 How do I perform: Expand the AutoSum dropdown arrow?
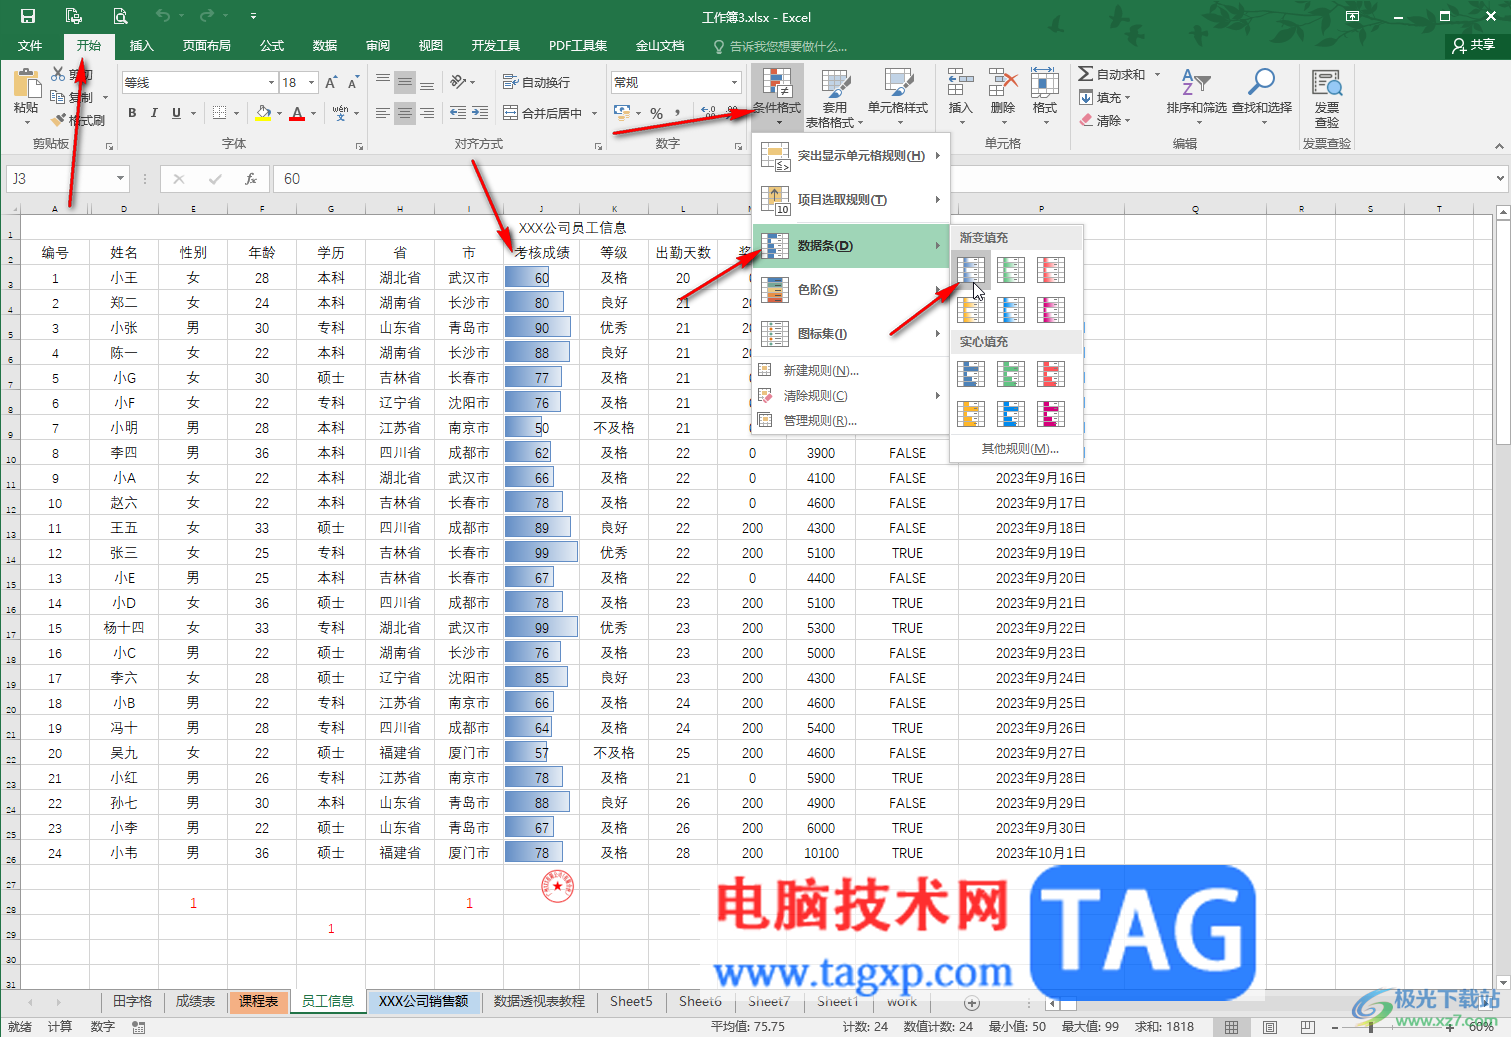click(x=1157, y=74)
